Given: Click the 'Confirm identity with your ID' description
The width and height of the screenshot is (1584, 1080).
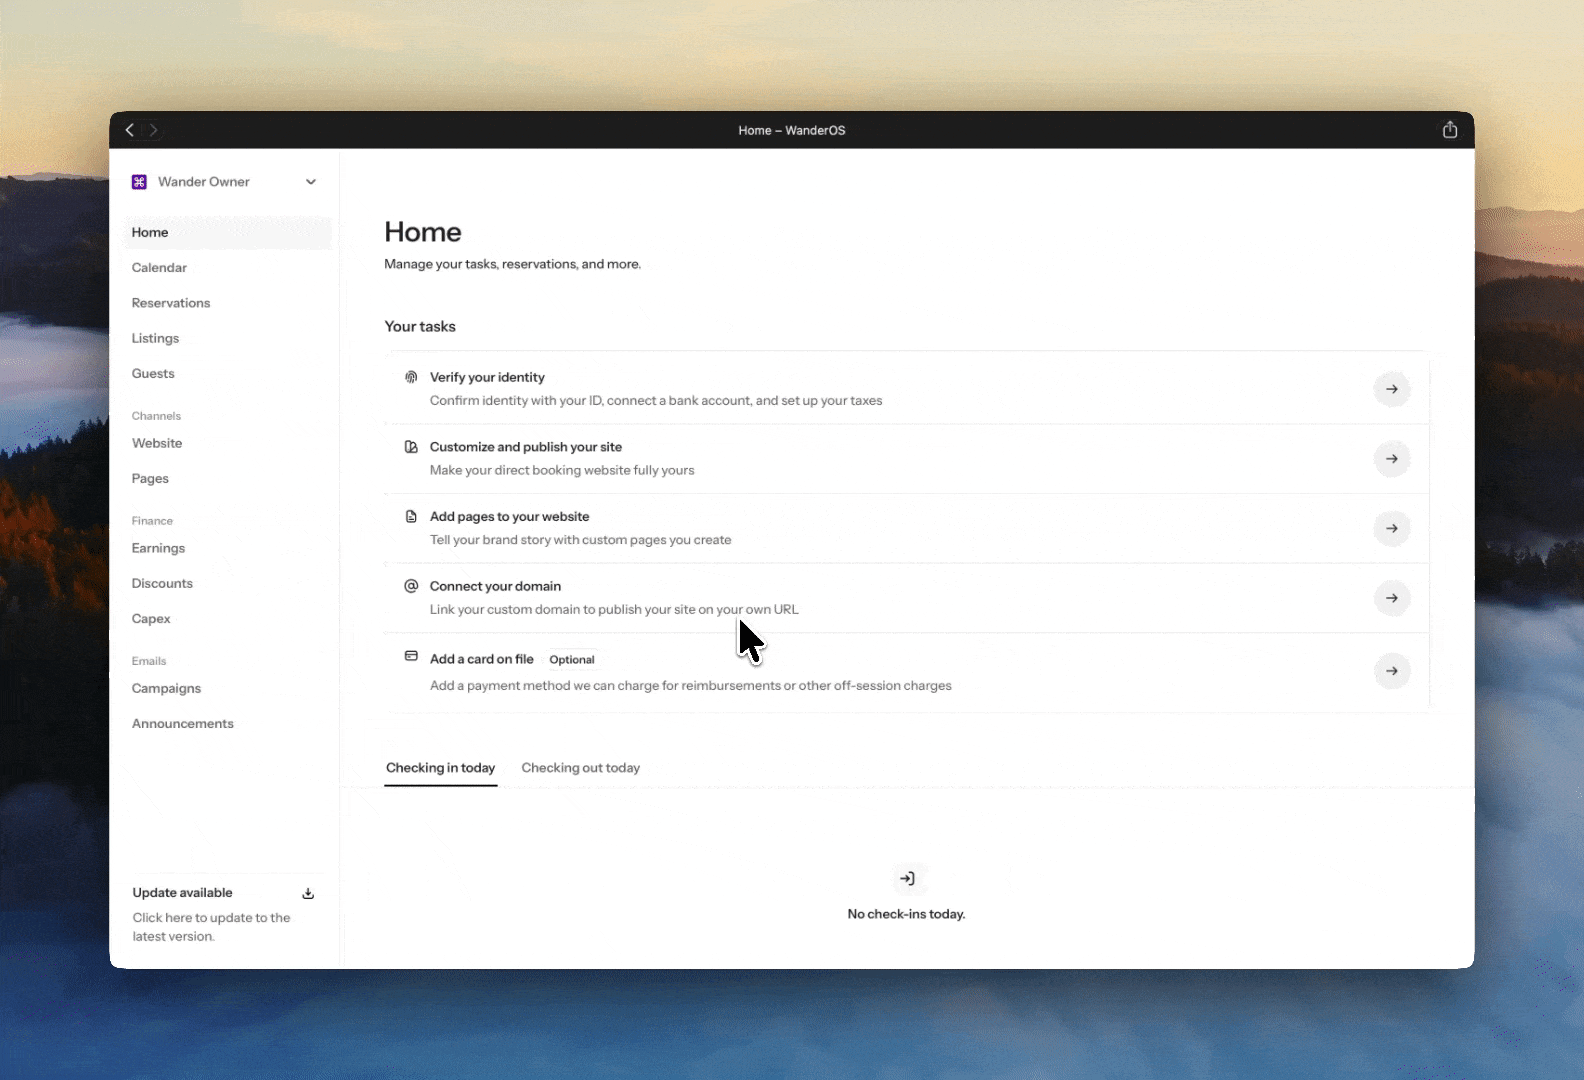Looking at the screenshot, I should tap(656, 400).
